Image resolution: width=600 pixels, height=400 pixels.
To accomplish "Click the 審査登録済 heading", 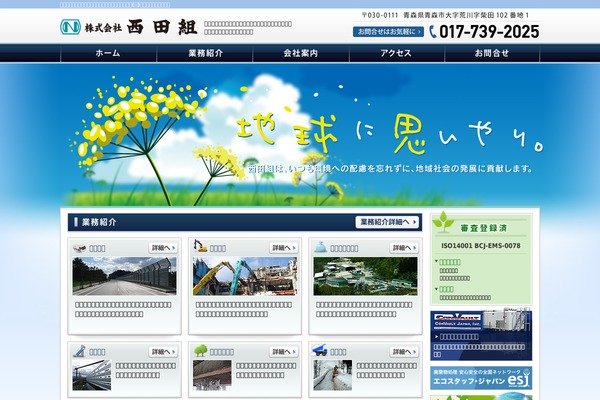I will tap(484, 228).
